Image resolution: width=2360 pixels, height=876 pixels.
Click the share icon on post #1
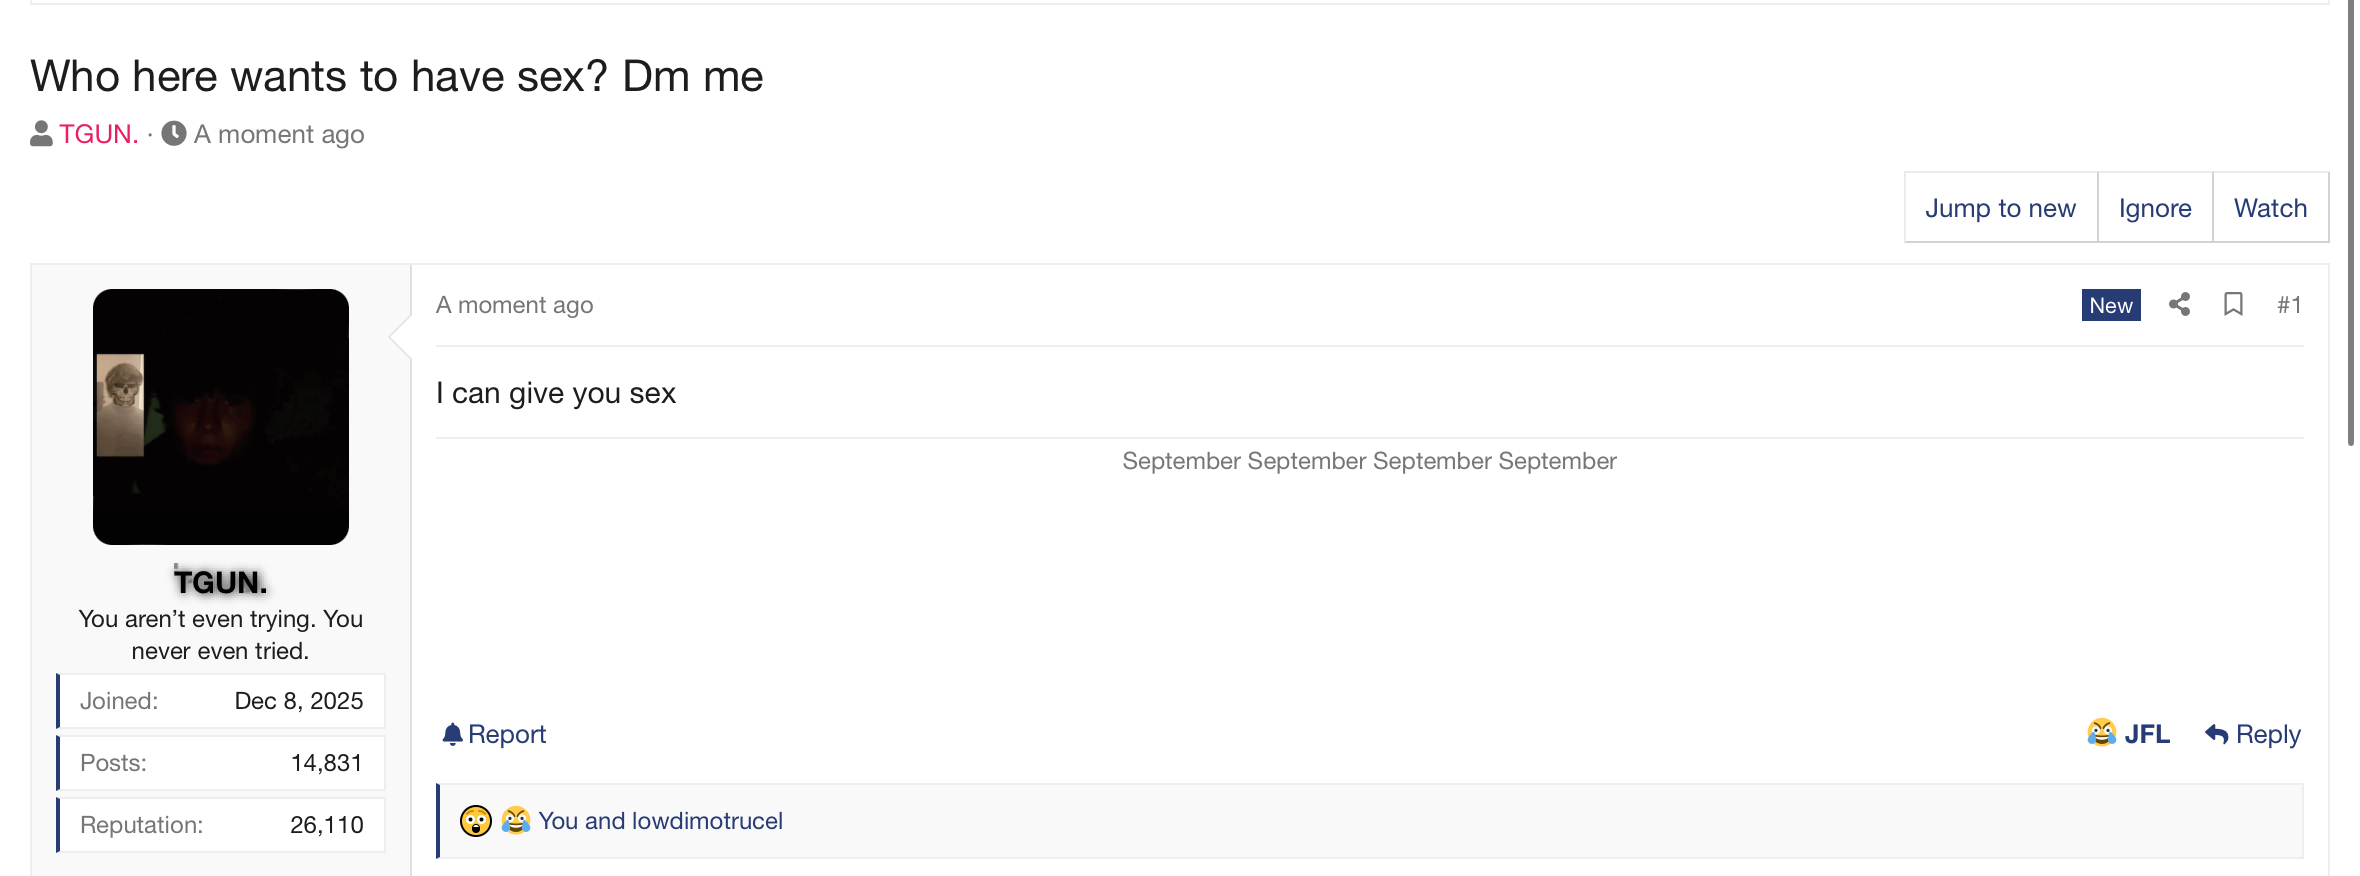[2179, 305]
